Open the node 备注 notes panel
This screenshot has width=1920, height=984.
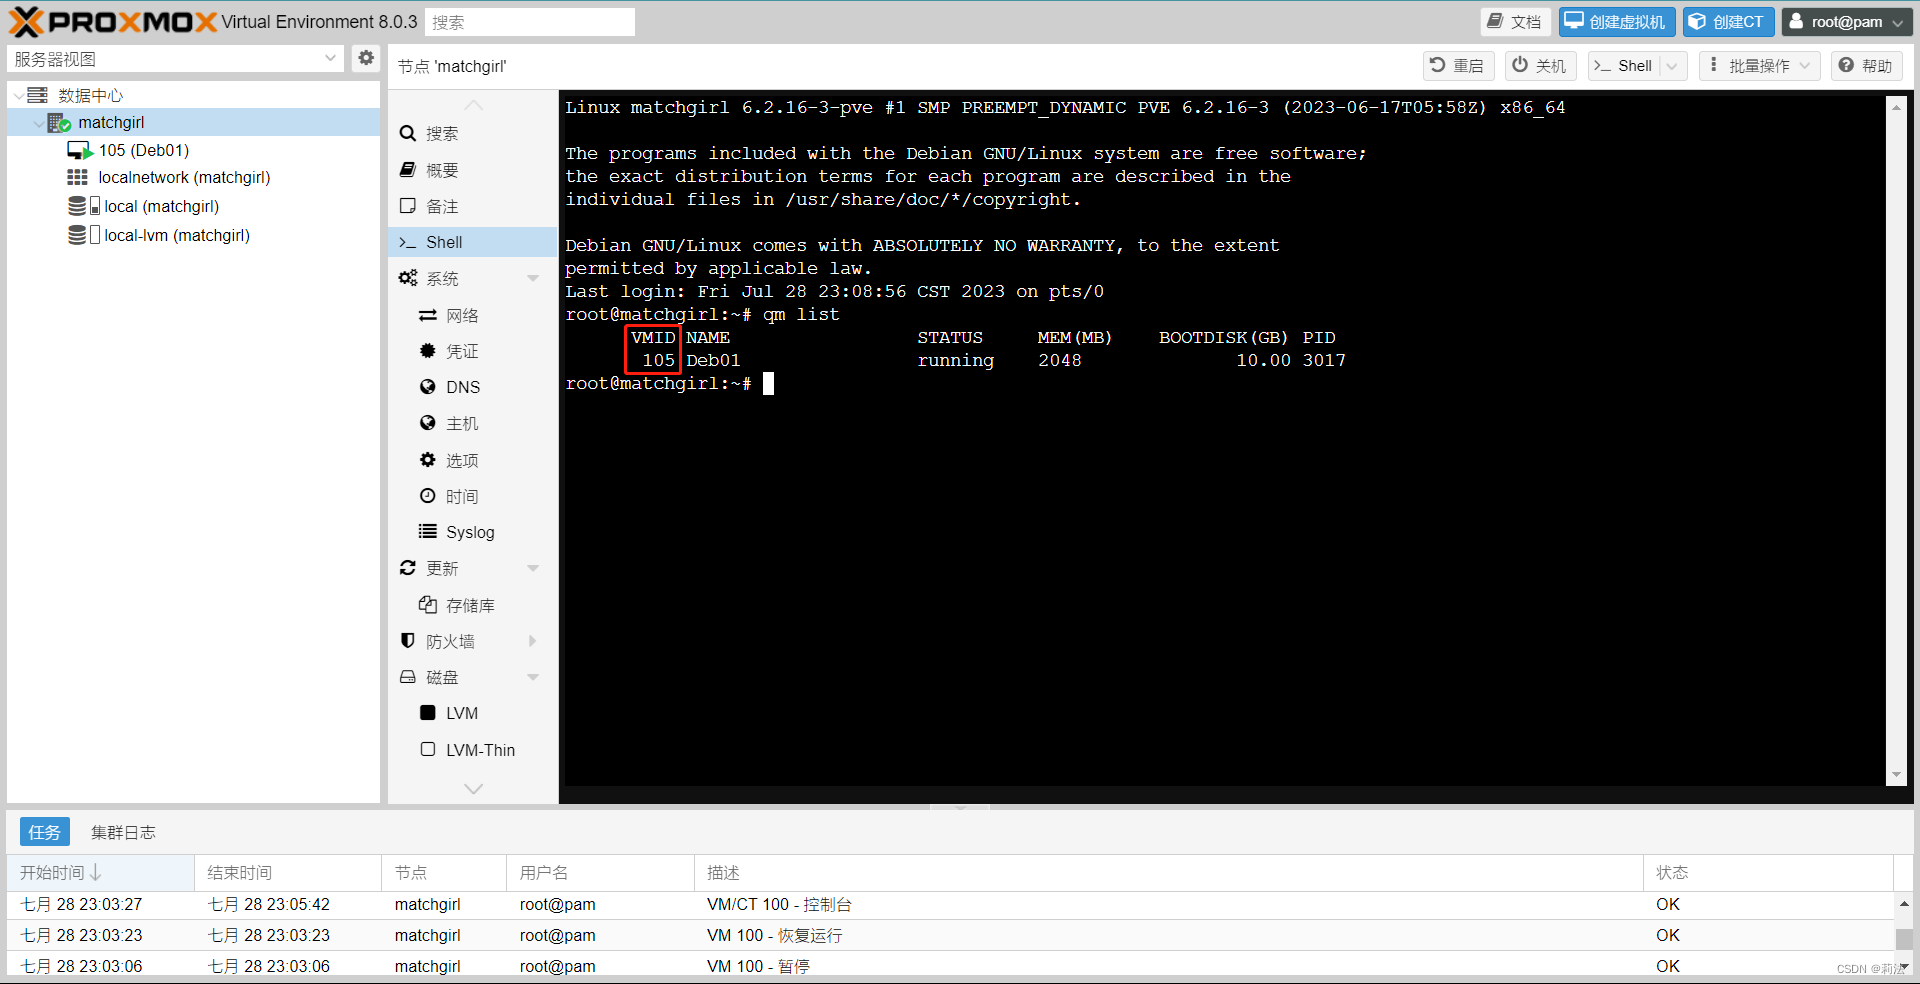coord(443,205)
